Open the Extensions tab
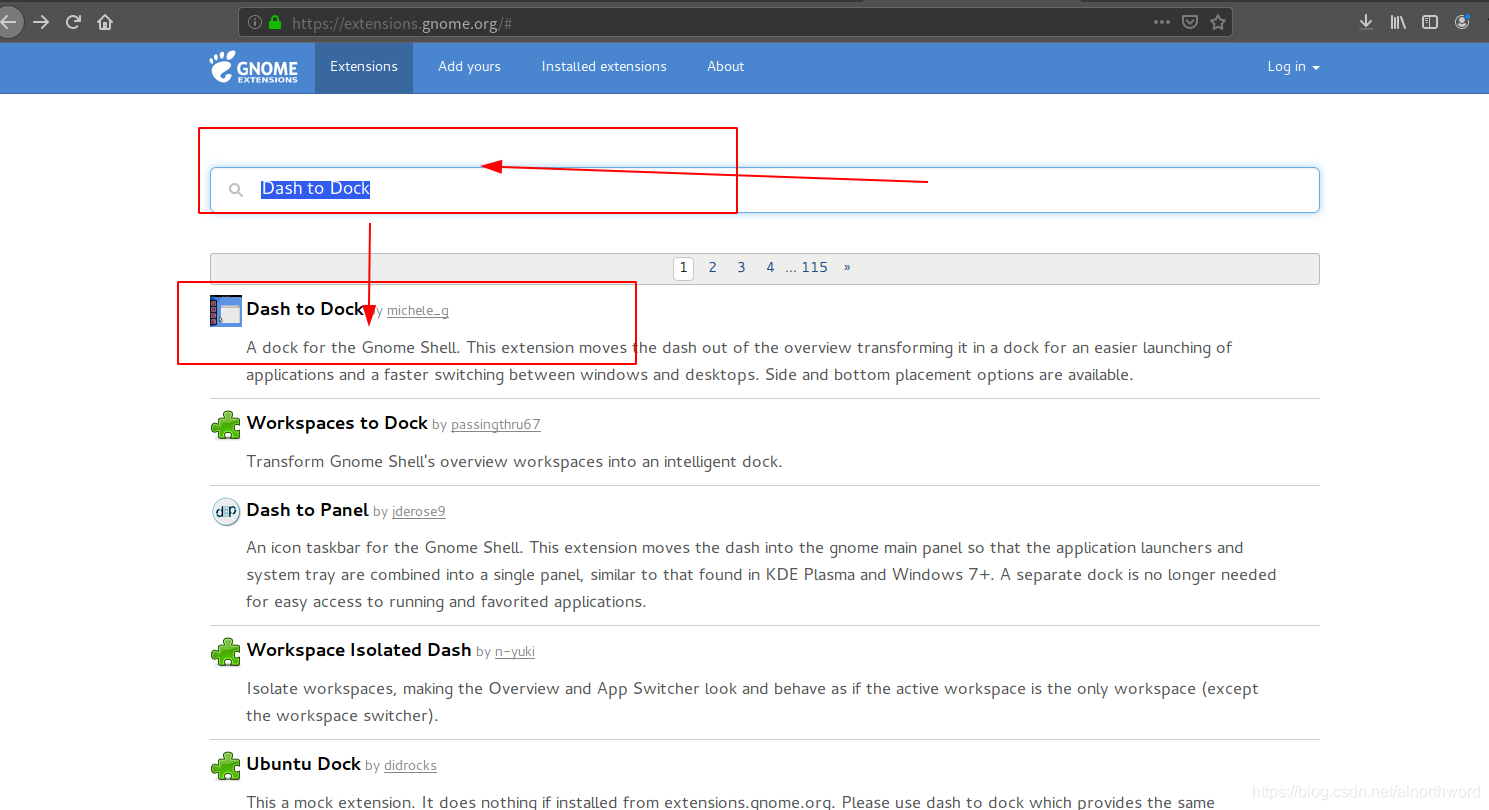Viewport: 1489px width, 810px height. click(x=364, y=67)
